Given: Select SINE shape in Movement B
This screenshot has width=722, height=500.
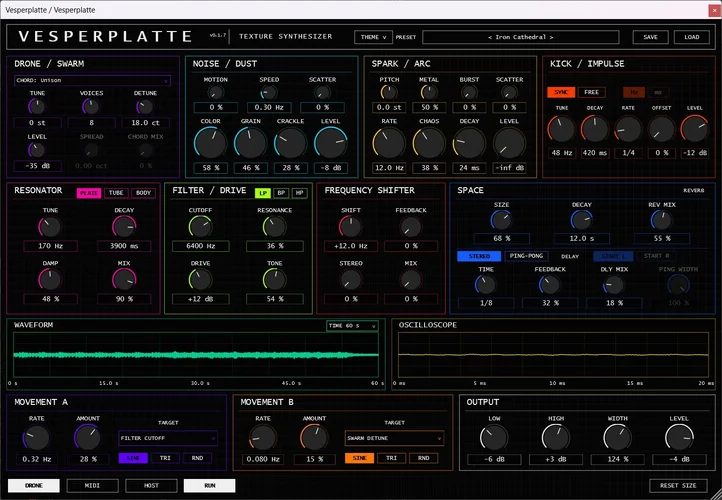Looking at the screenshot, I should [360, 458].
